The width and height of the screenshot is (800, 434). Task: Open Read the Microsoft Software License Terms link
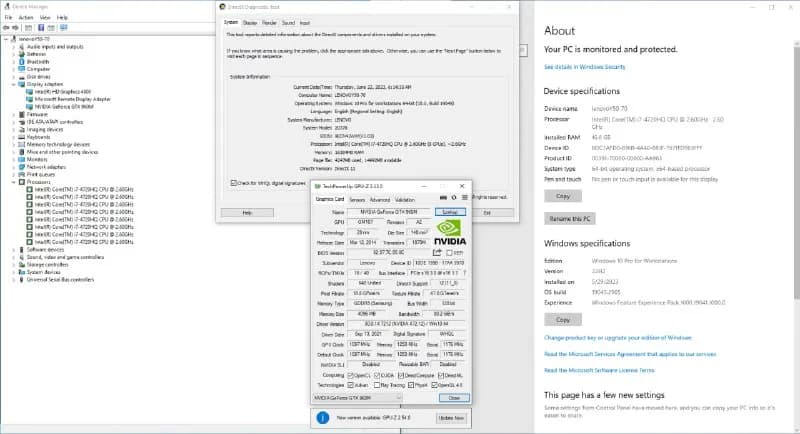coord(599,370)
